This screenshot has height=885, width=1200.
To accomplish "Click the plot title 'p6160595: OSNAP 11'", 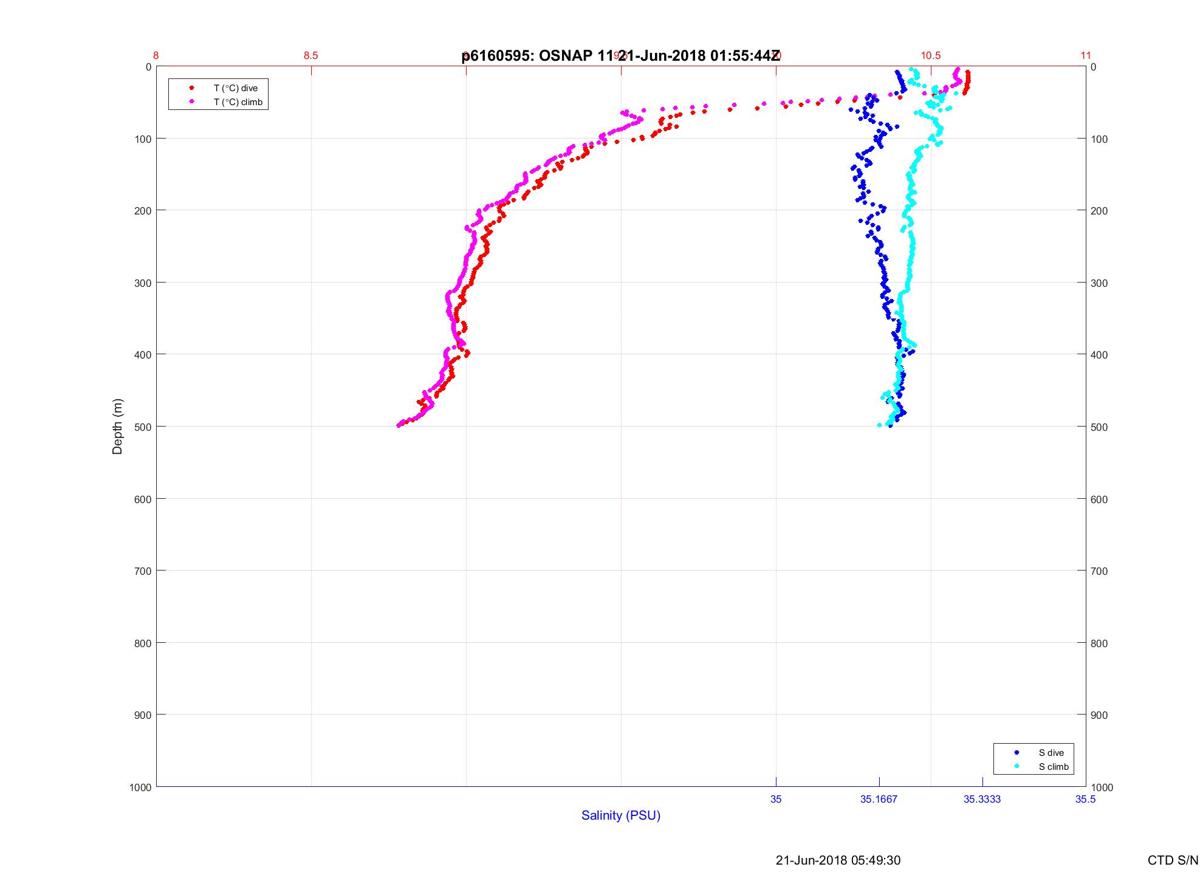I will tap(537, 56).
